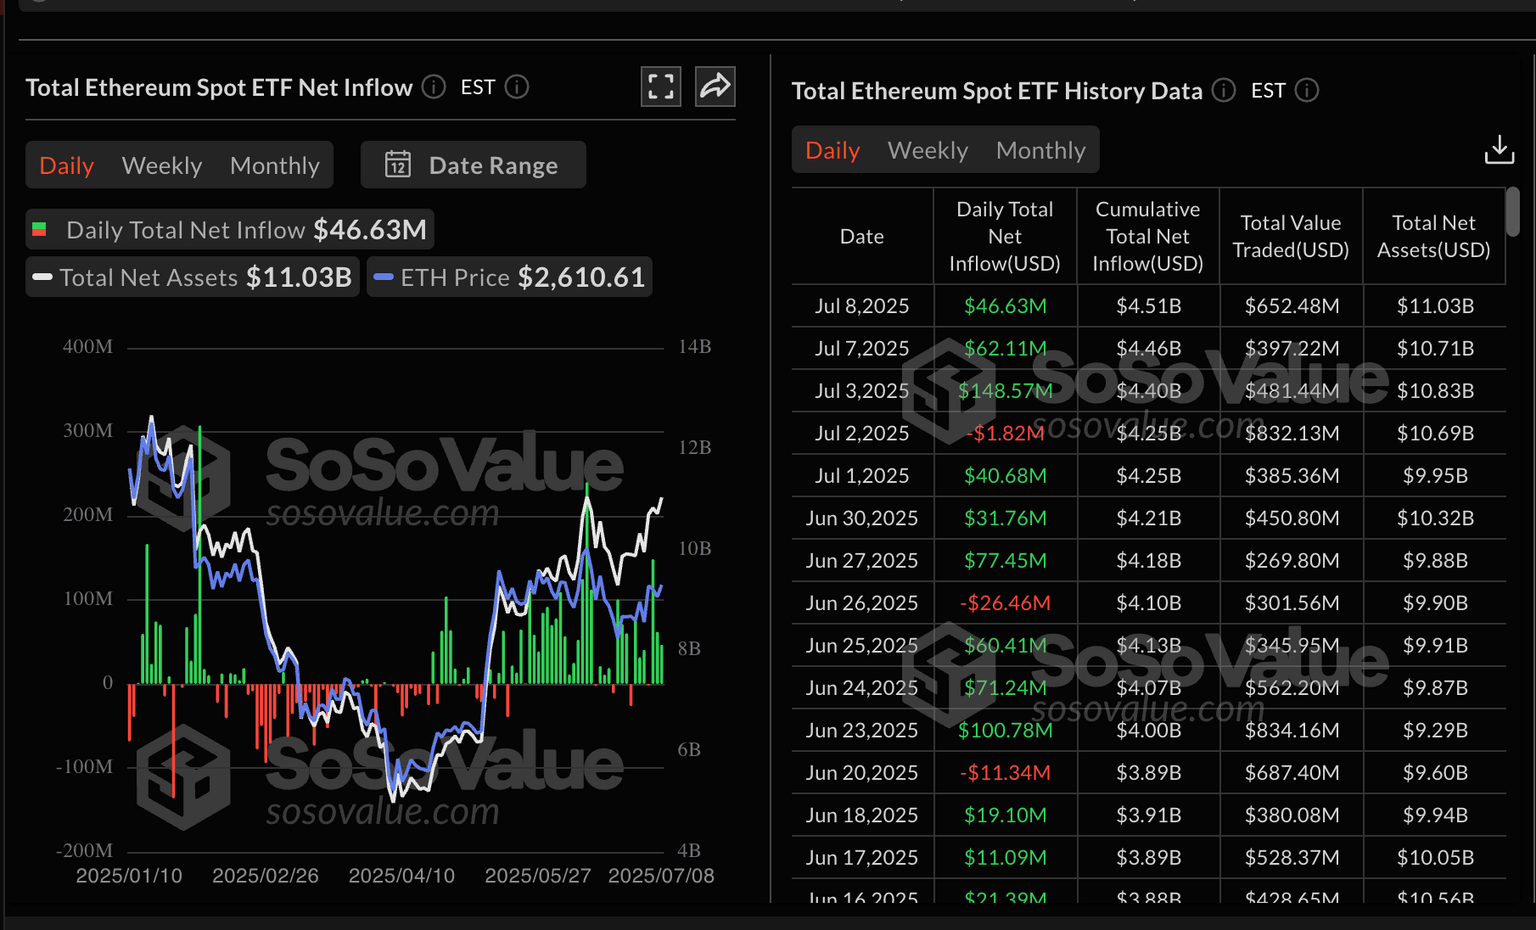
Task: Click $834.16M value traded cell
Action: point(1291,731)
